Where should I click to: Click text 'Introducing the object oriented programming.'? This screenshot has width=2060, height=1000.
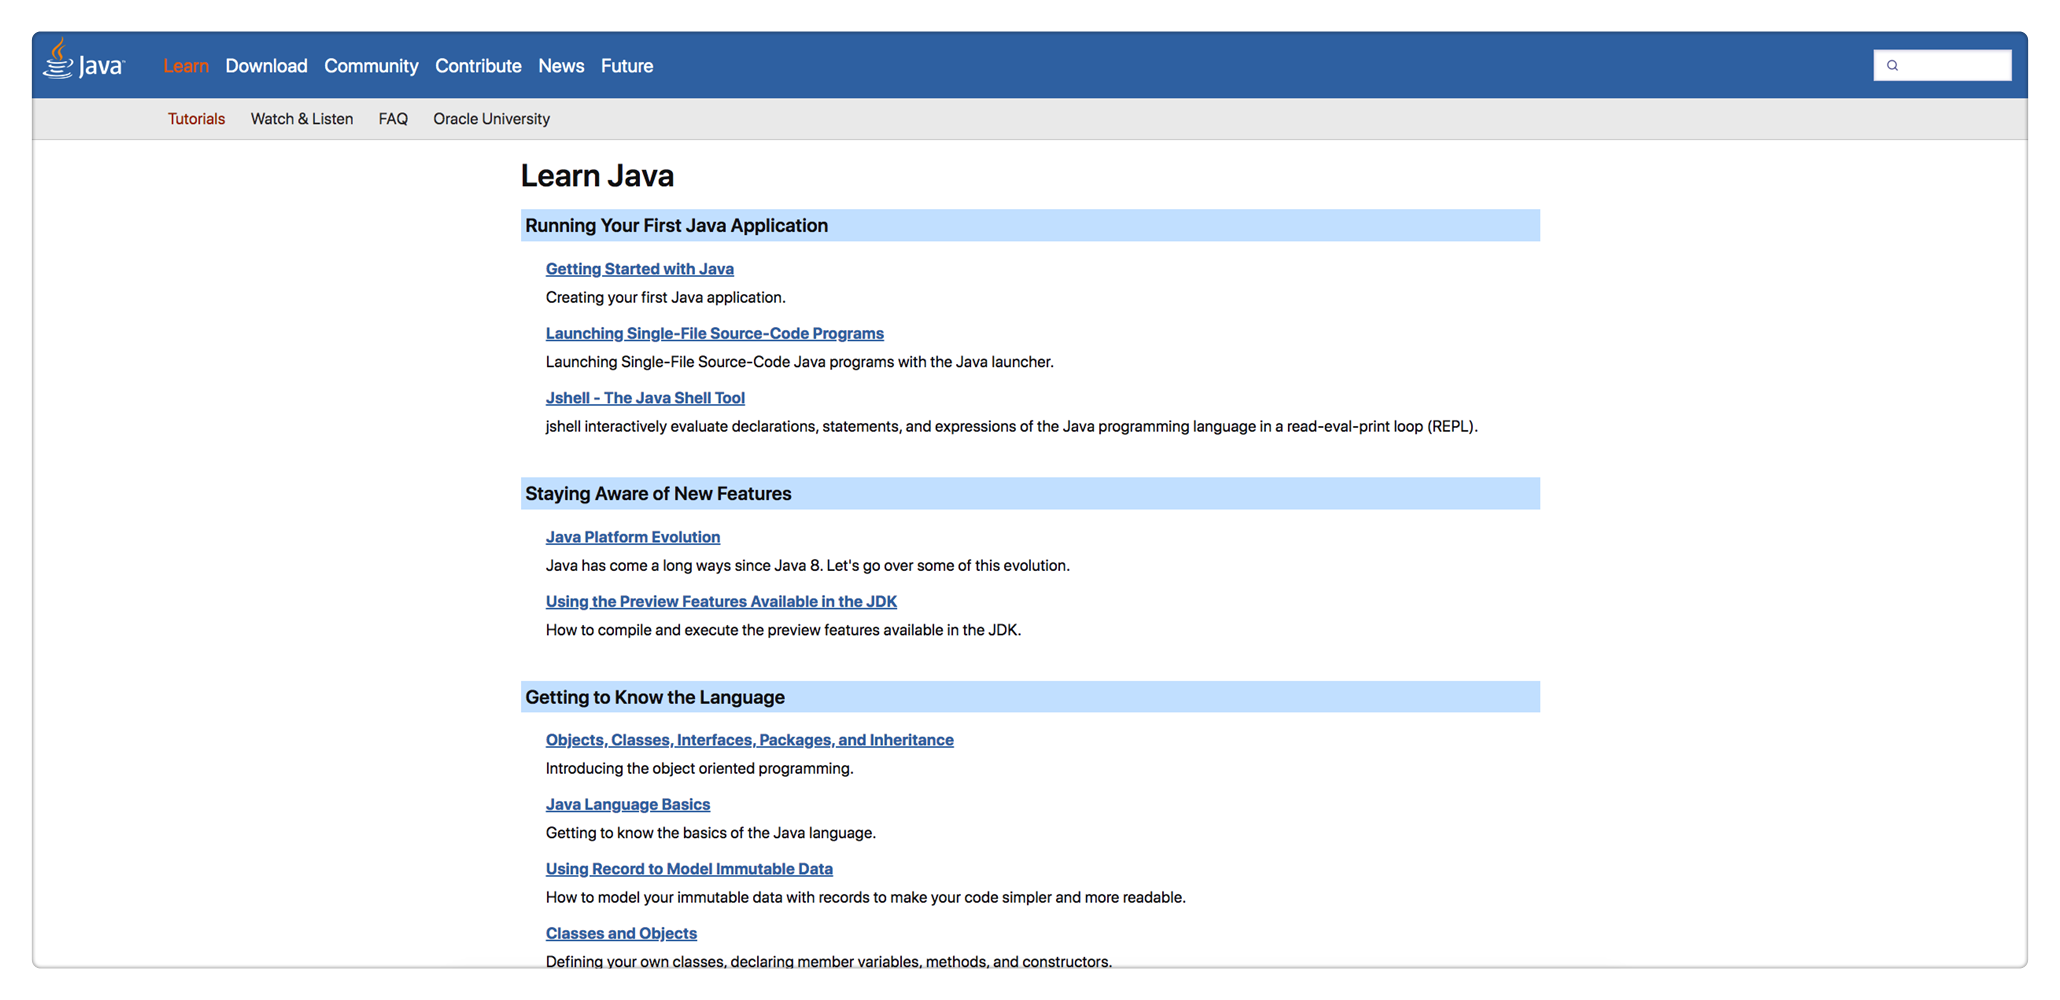point(700,768)
